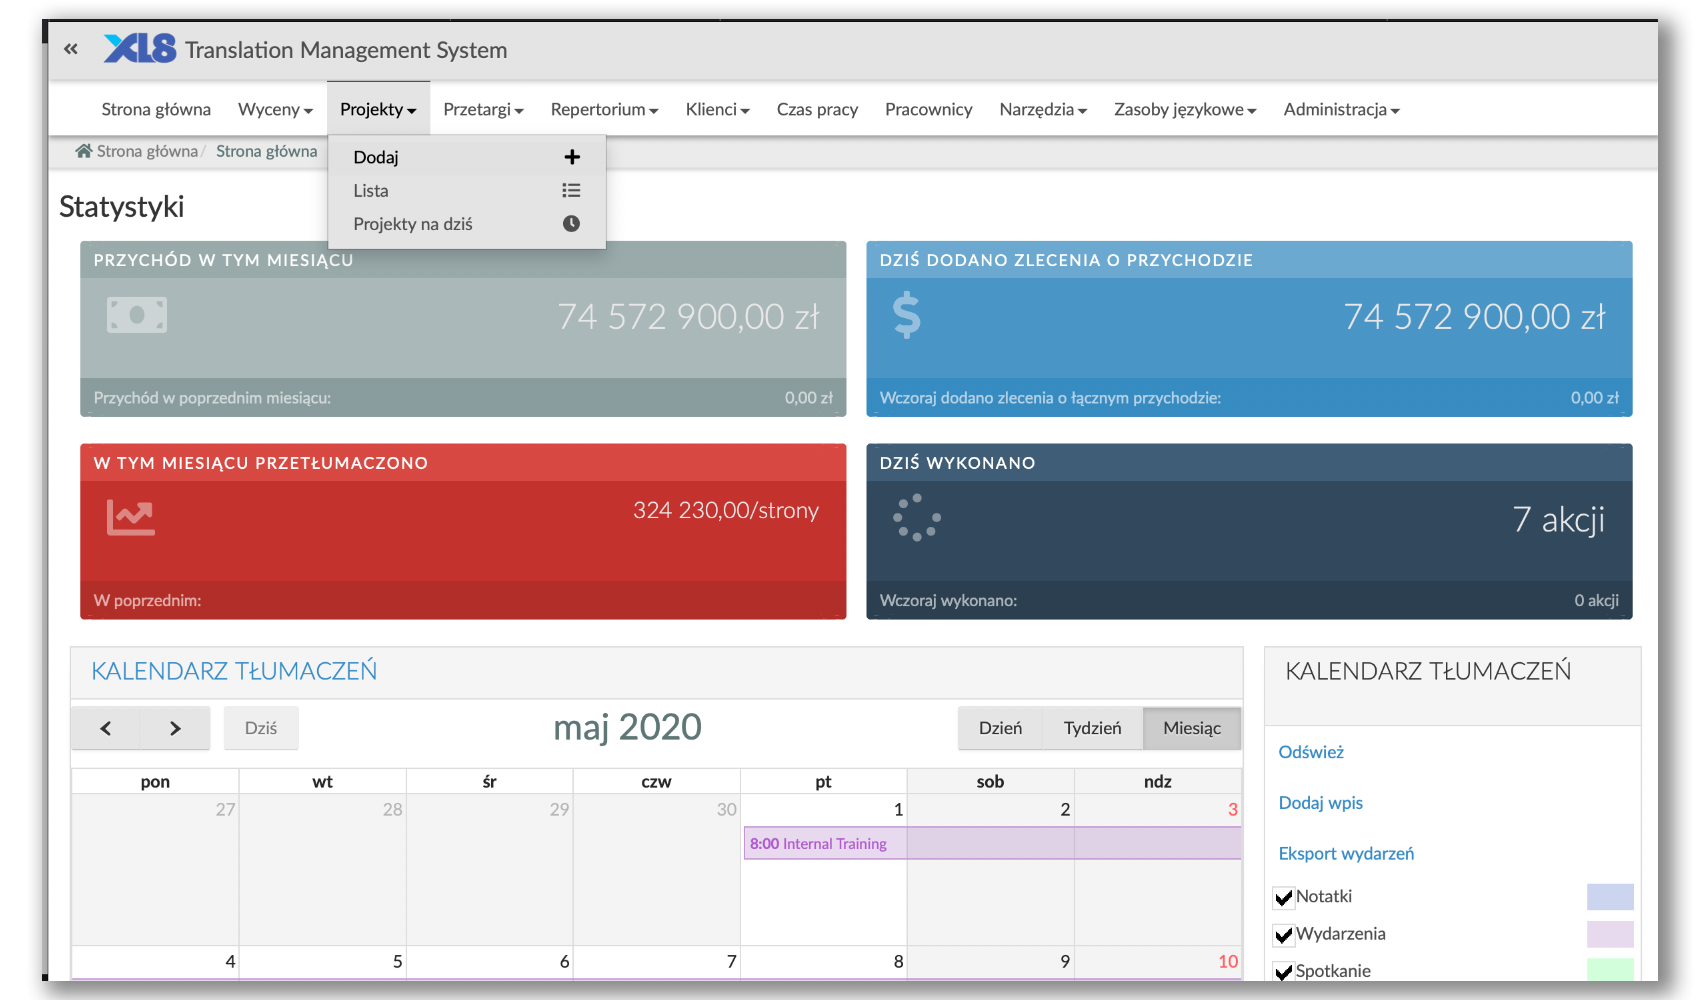Click the maj 2020 calendar title

pyautogui.click(x=628, y=727)
